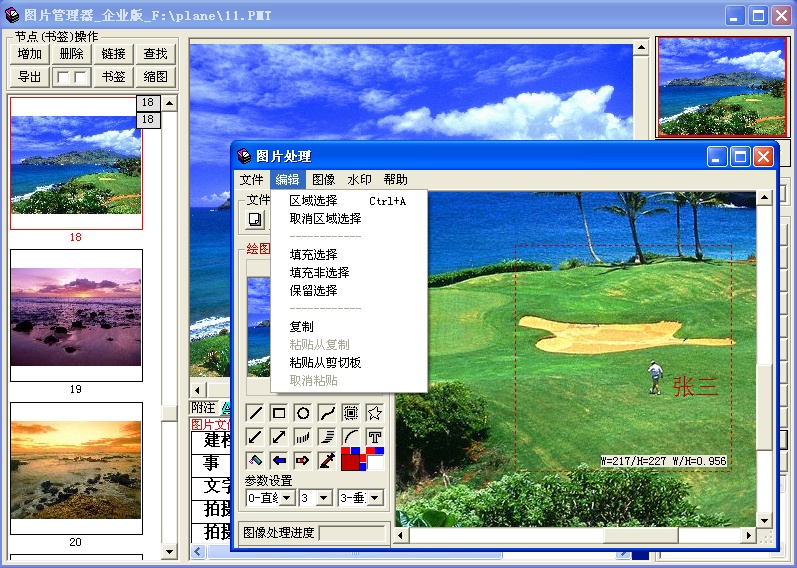Click the 增加 add node button
This screenshot has width=797, height=568.
30,54
